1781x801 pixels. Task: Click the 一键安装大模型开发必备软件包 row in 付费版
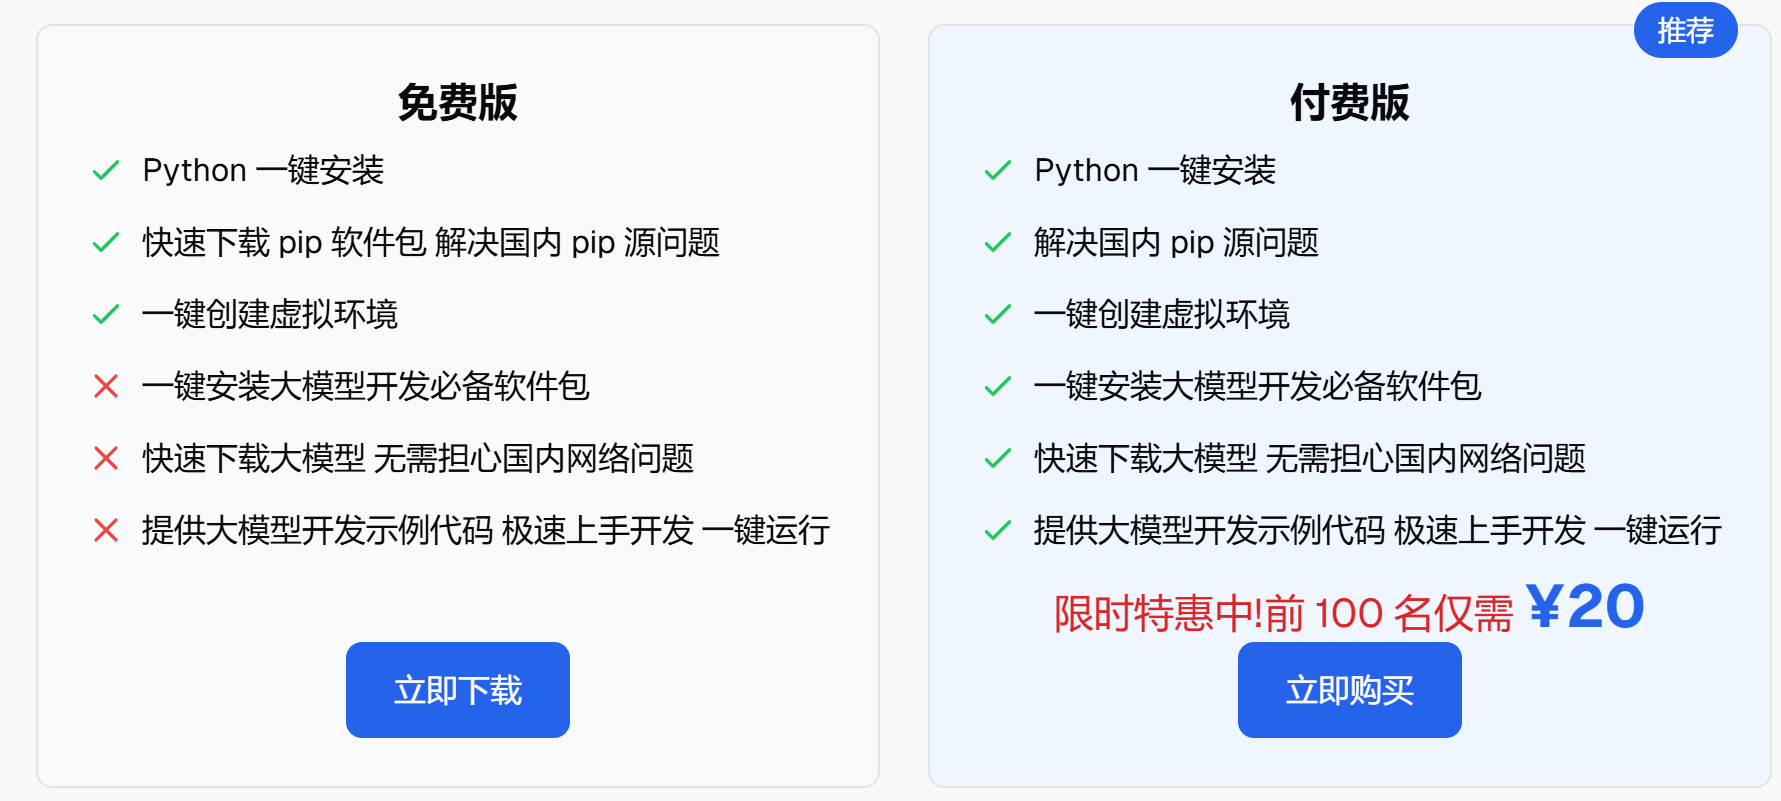pyautogui.click(x=1256, y=386)
